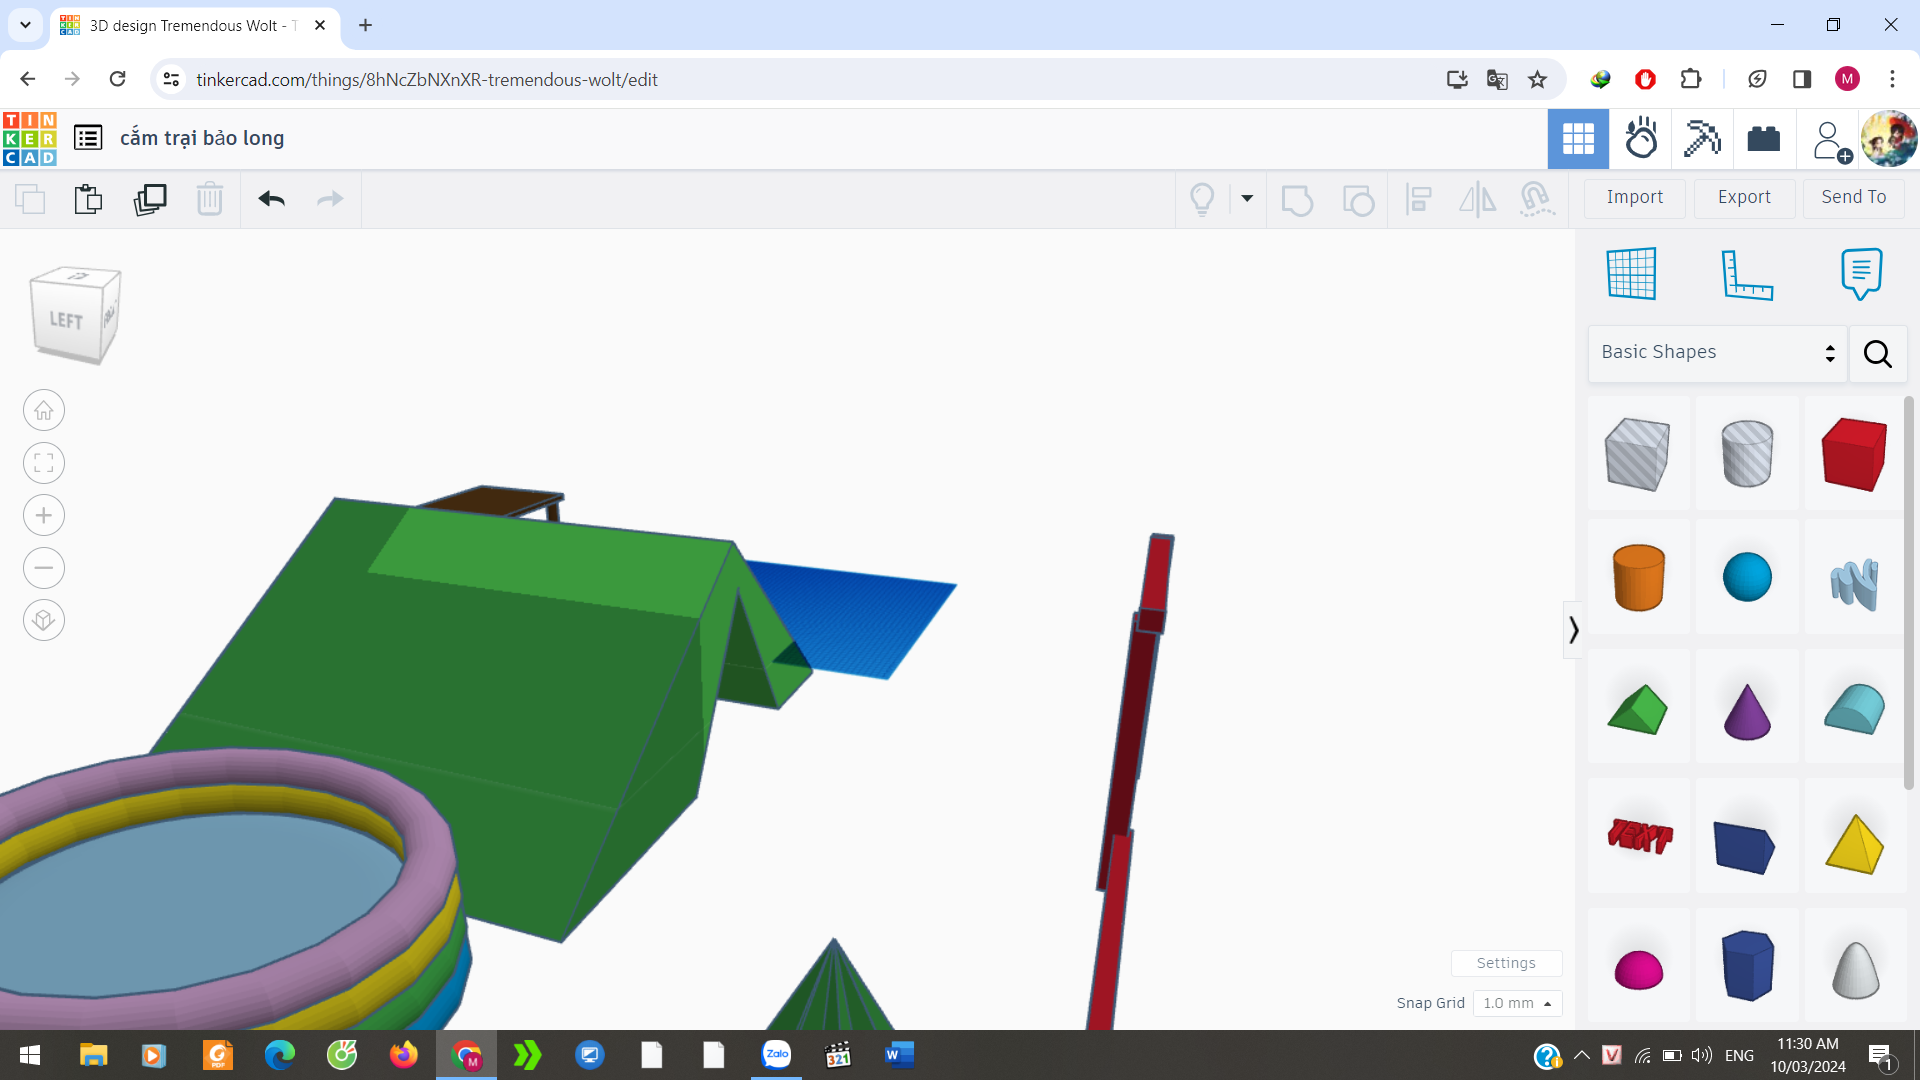
Task: Collapse the shapes panel chevron
Action: click(x=1573, y=629)
